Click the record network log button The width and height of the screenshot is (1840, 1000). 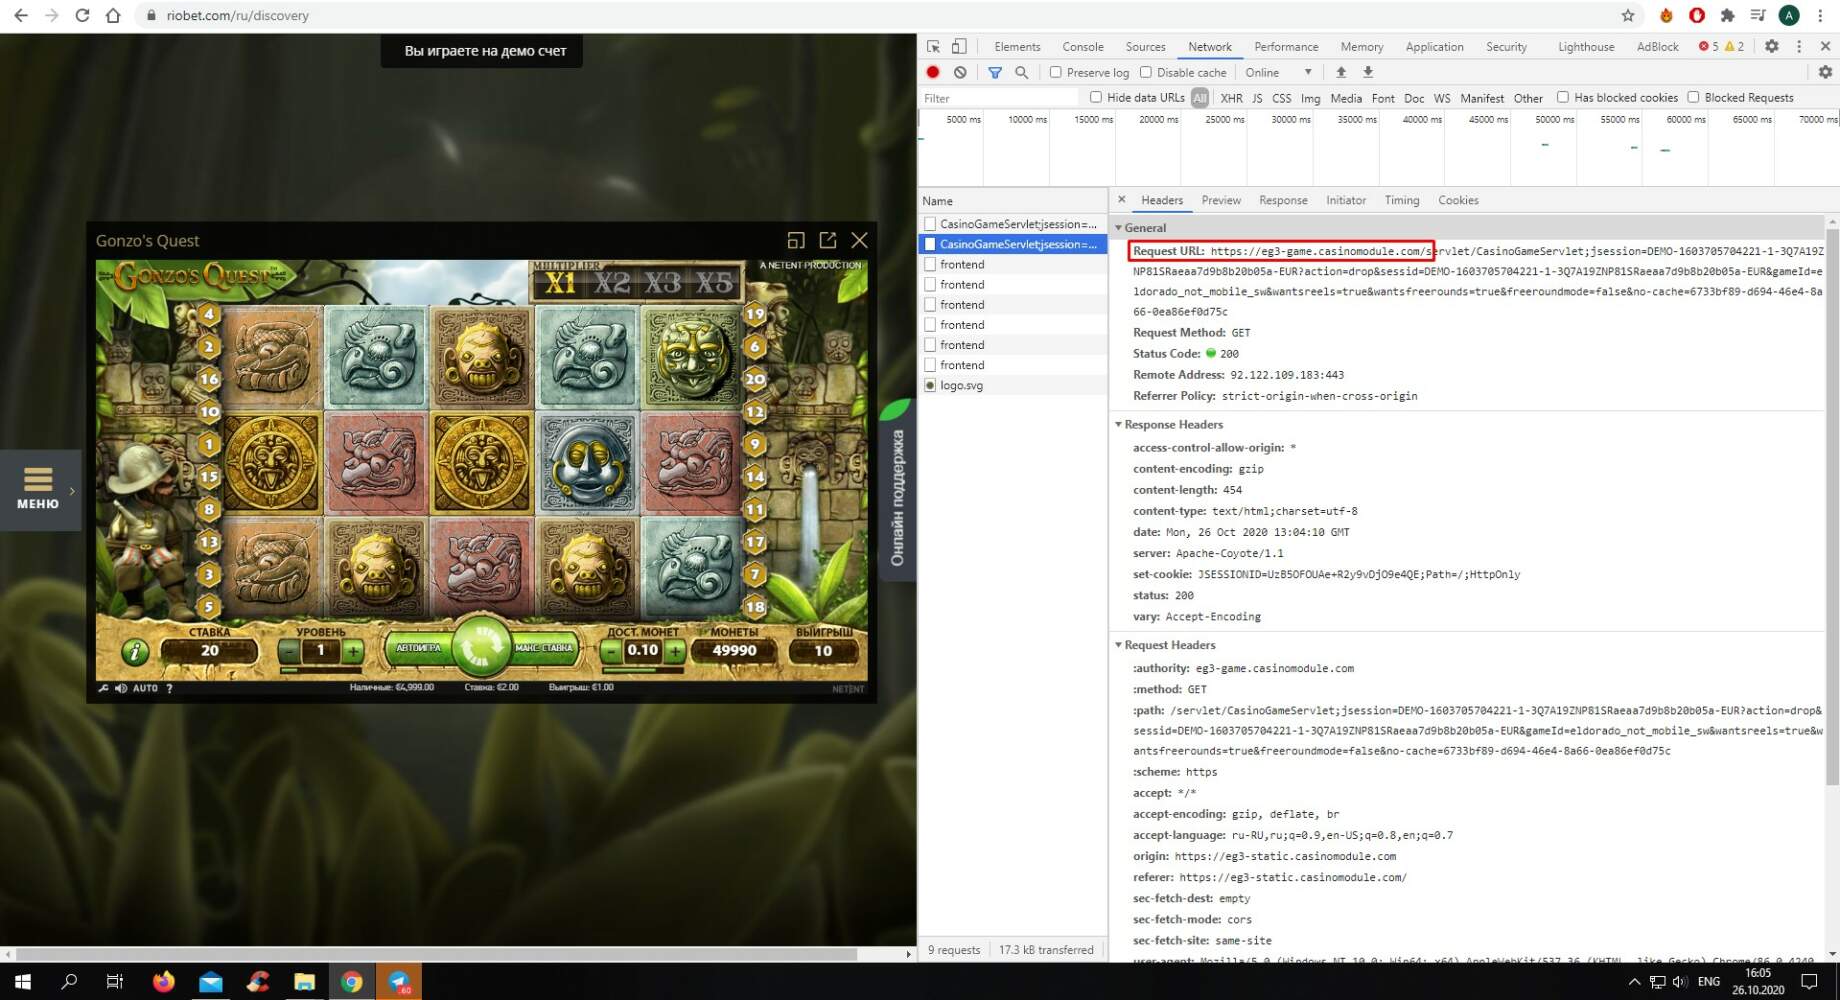(933, 72)
